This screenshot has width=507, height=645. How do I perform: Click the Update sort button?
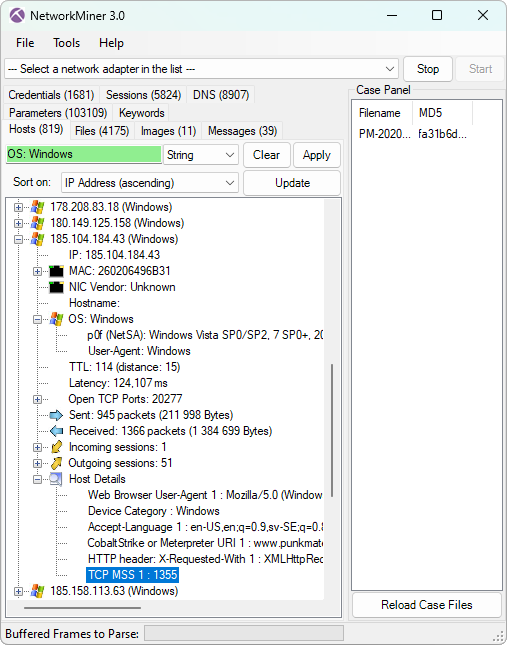(x=292, y=183)
